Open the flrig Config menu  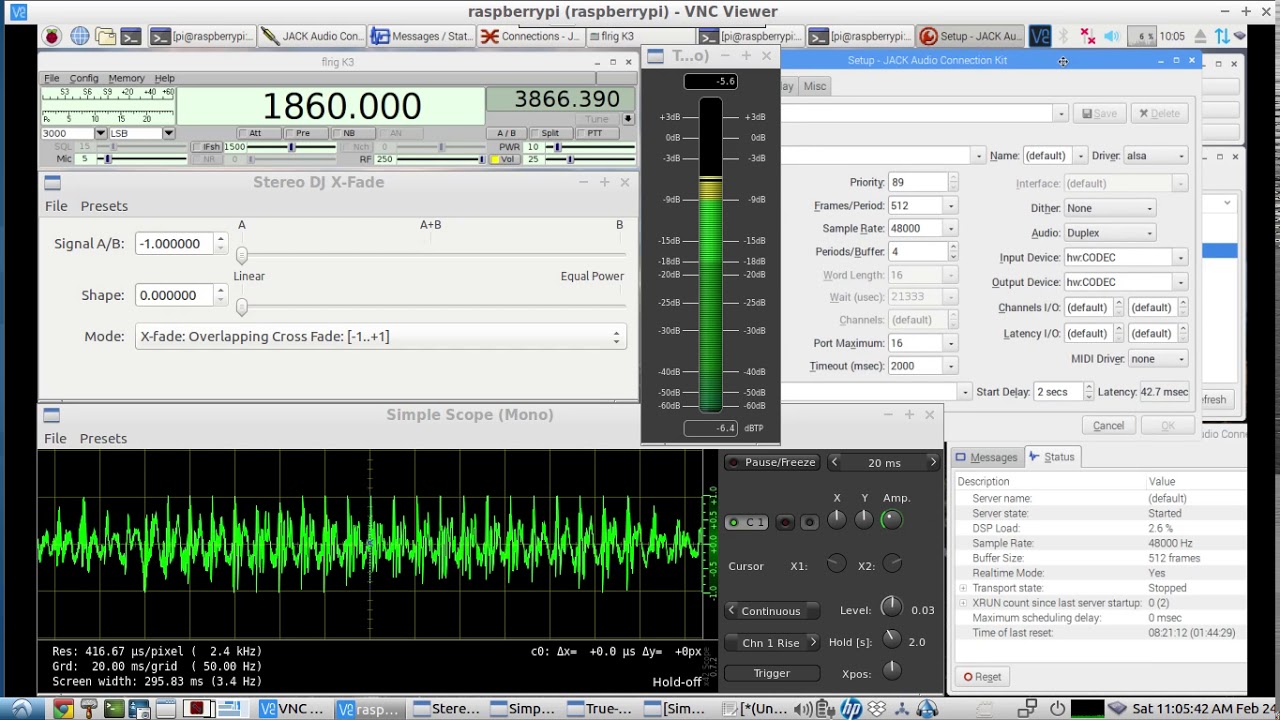(x=84, y=78)
